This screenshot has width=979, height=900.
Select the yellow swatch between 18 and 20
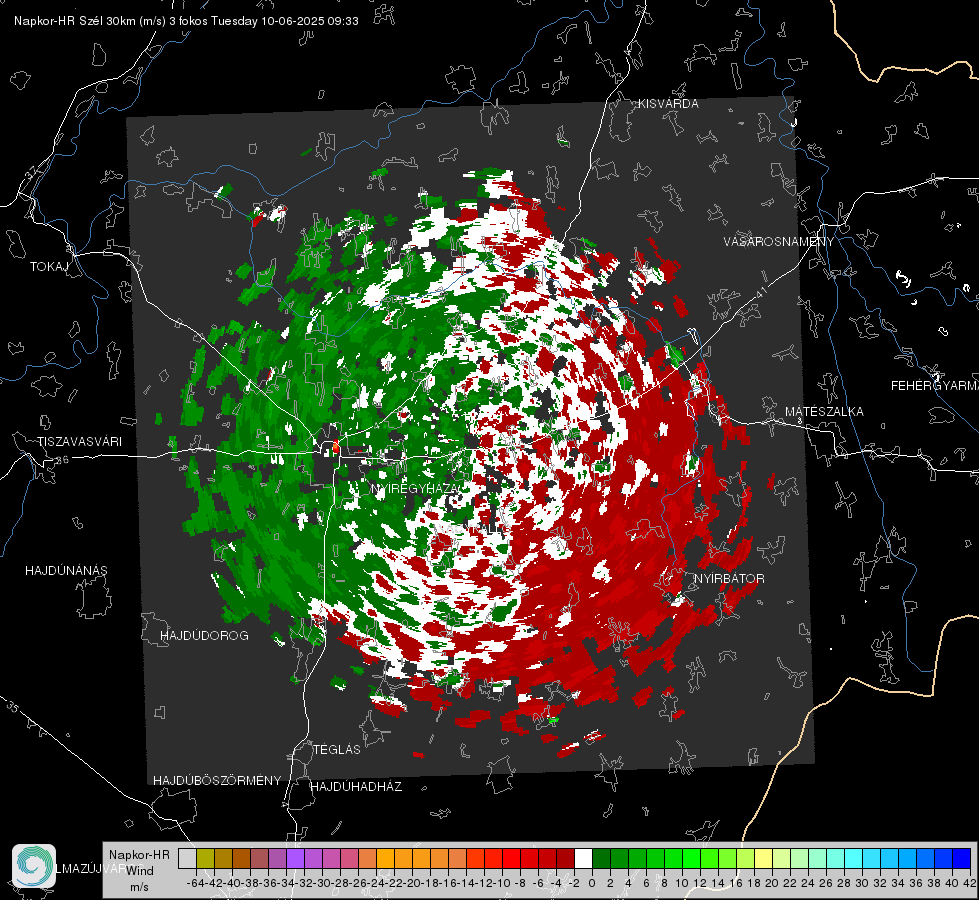coord(764,858)
